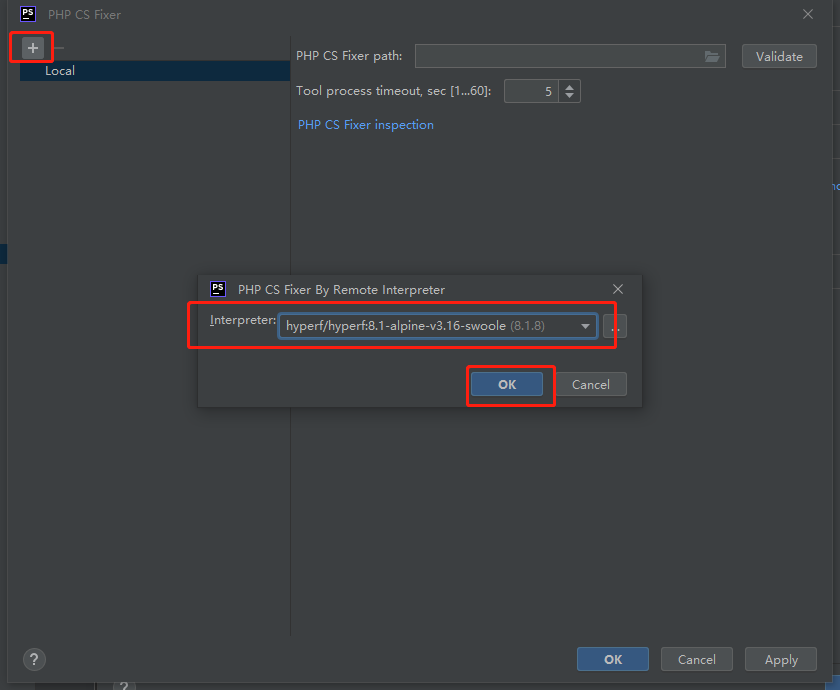This screenshot has width=840, height=690.
Task: Click the plus icon to add configuration
Action: (x=33, y=48)
